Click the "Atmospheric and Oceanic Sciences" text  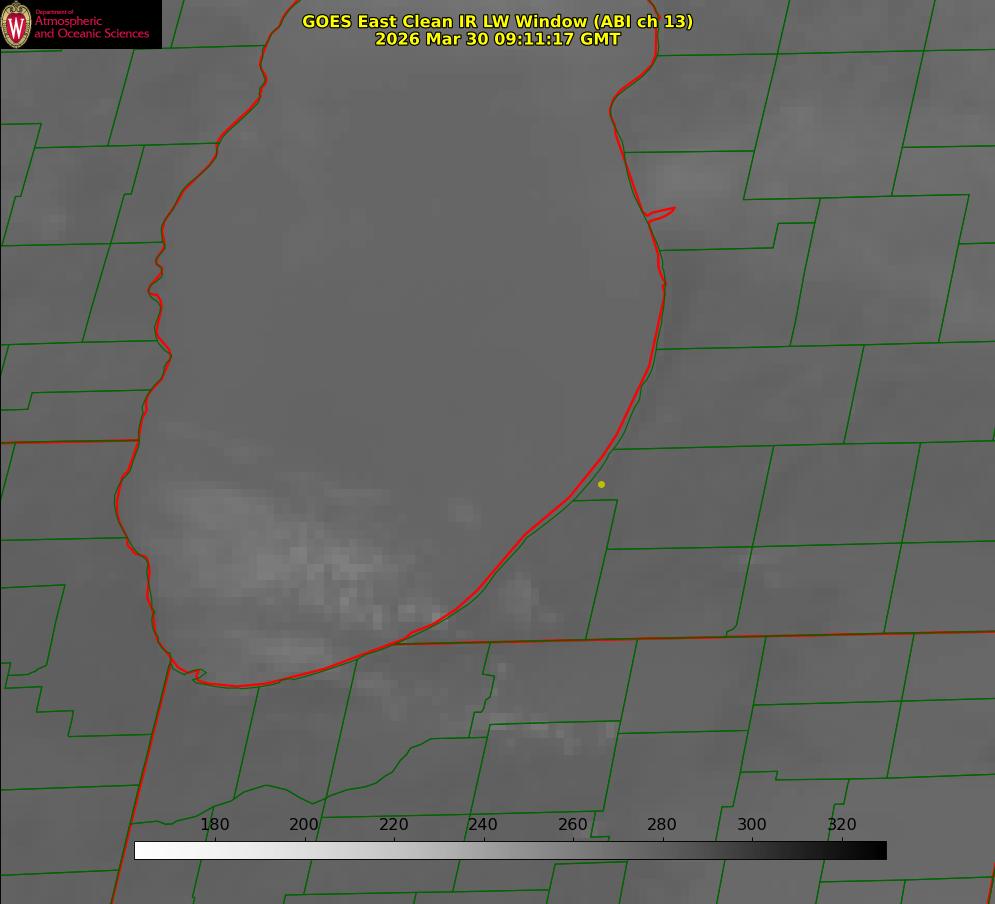(91, 28)
